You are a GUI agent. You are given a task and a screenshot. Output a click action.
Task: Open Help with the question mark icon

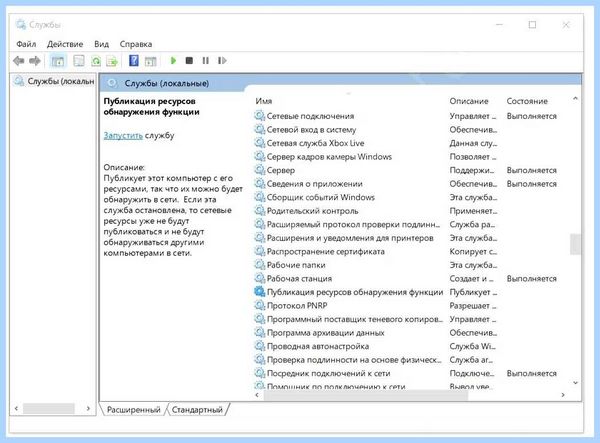(x=134, y=60)
